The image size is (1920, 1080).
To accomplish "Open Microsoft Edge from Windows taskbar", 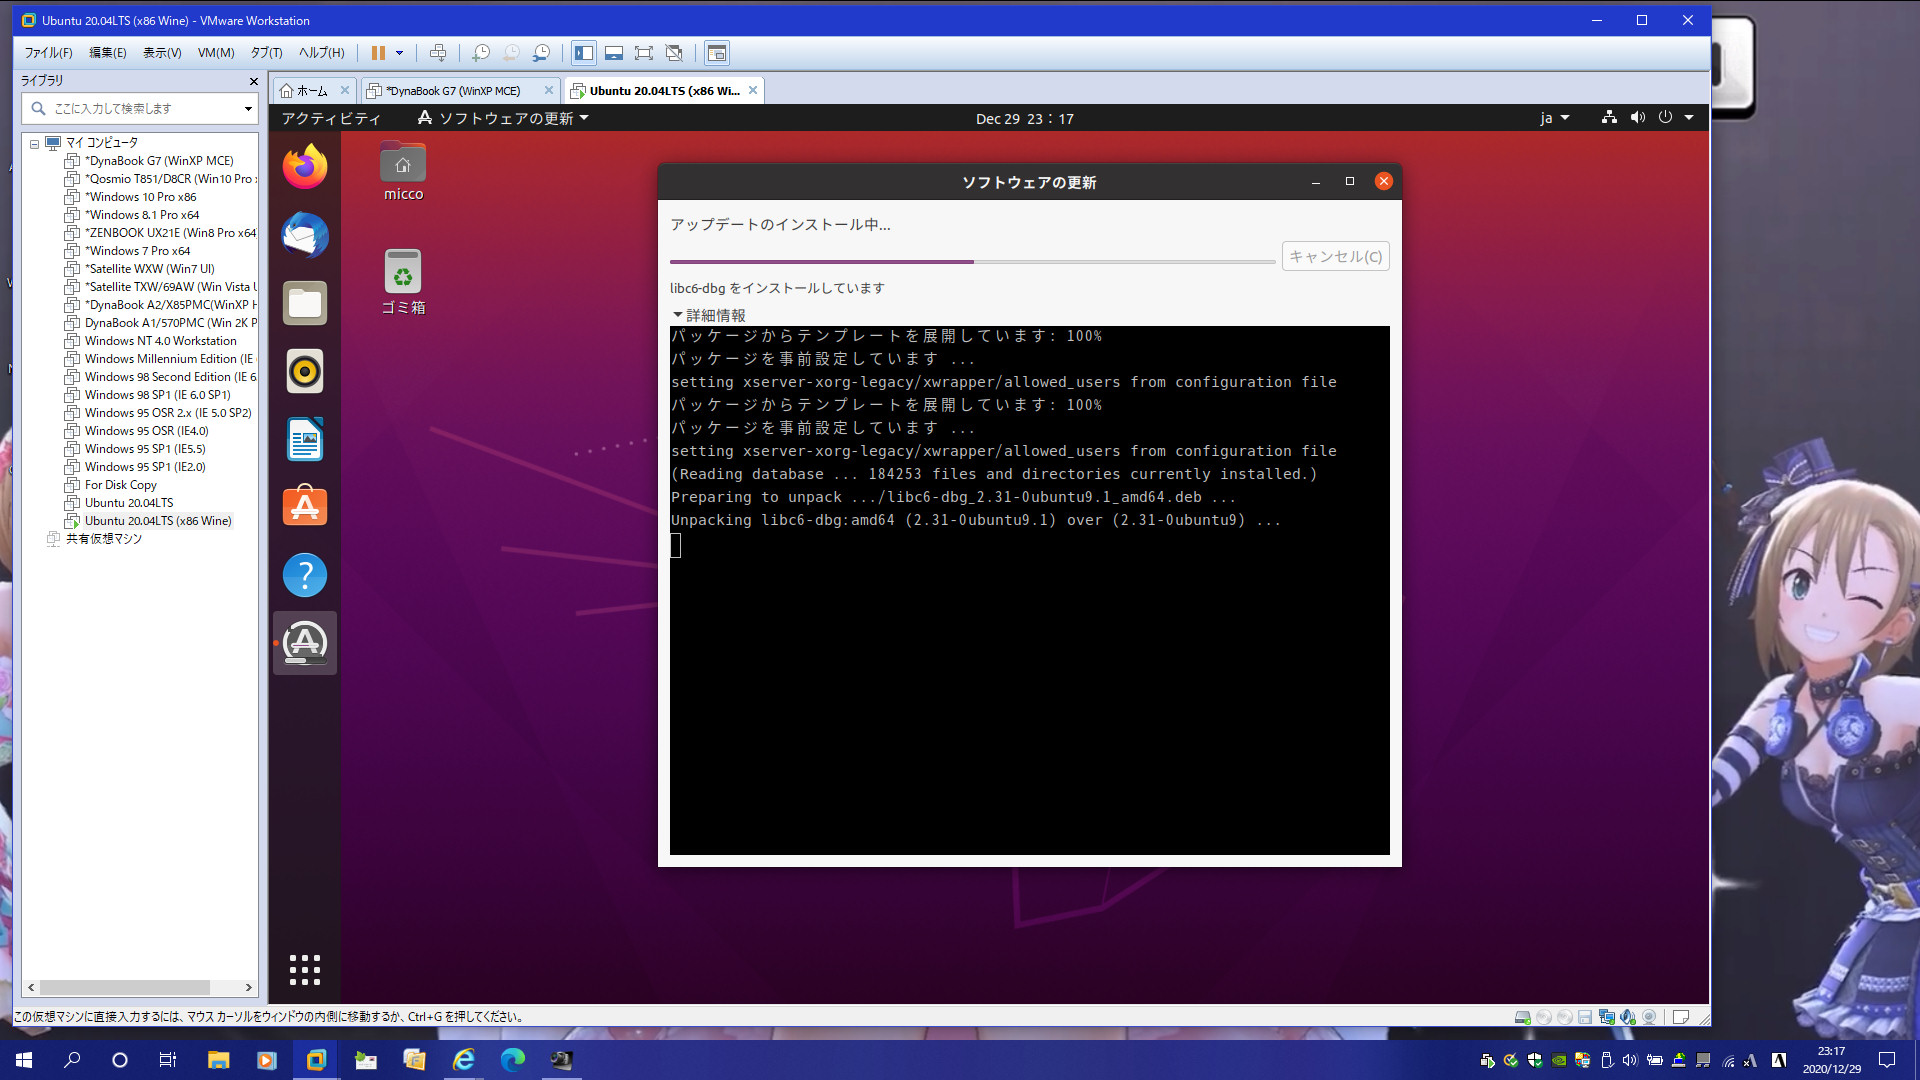I will 512,1060.
